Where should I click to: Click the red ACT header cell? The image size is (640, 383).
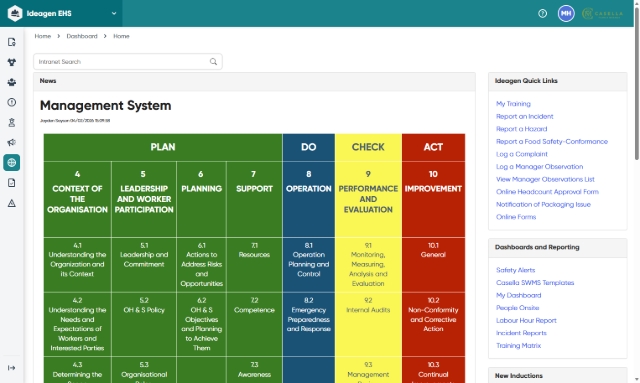click(433, 147)
